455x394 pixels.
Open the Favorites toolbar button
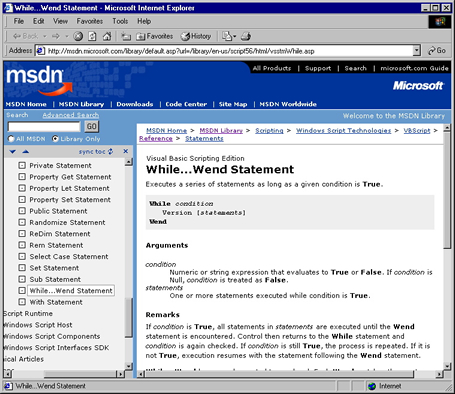(155, 36)
